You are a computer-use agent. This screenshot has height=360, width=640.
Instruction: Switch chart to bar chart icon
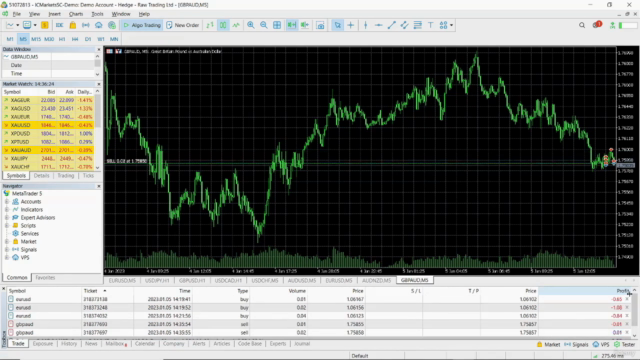pos(209,25)
